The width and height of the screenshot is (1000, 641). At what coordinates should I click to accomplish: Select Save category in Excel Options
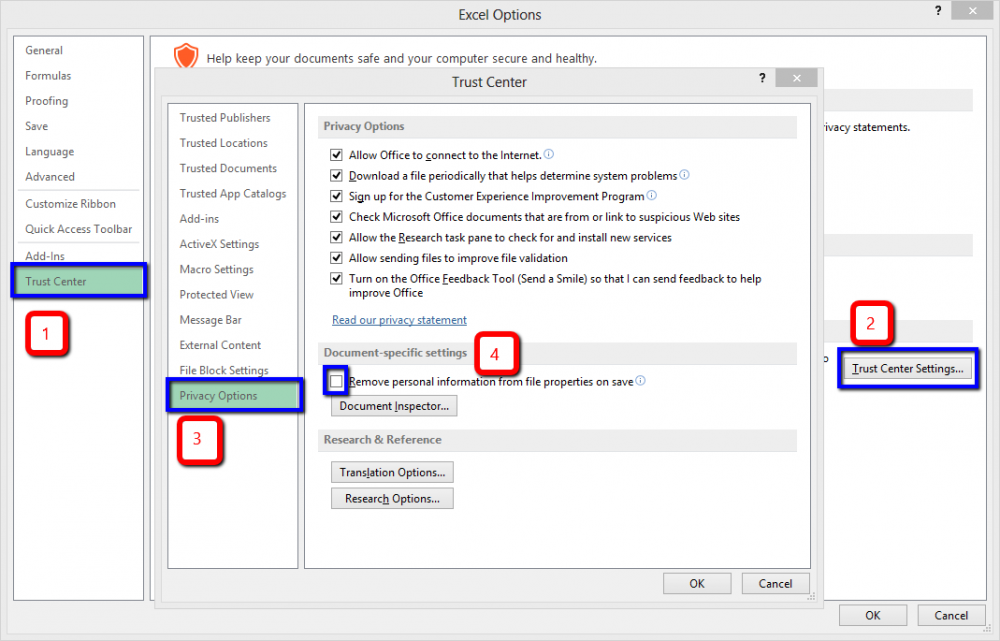[x=36, y=126]
